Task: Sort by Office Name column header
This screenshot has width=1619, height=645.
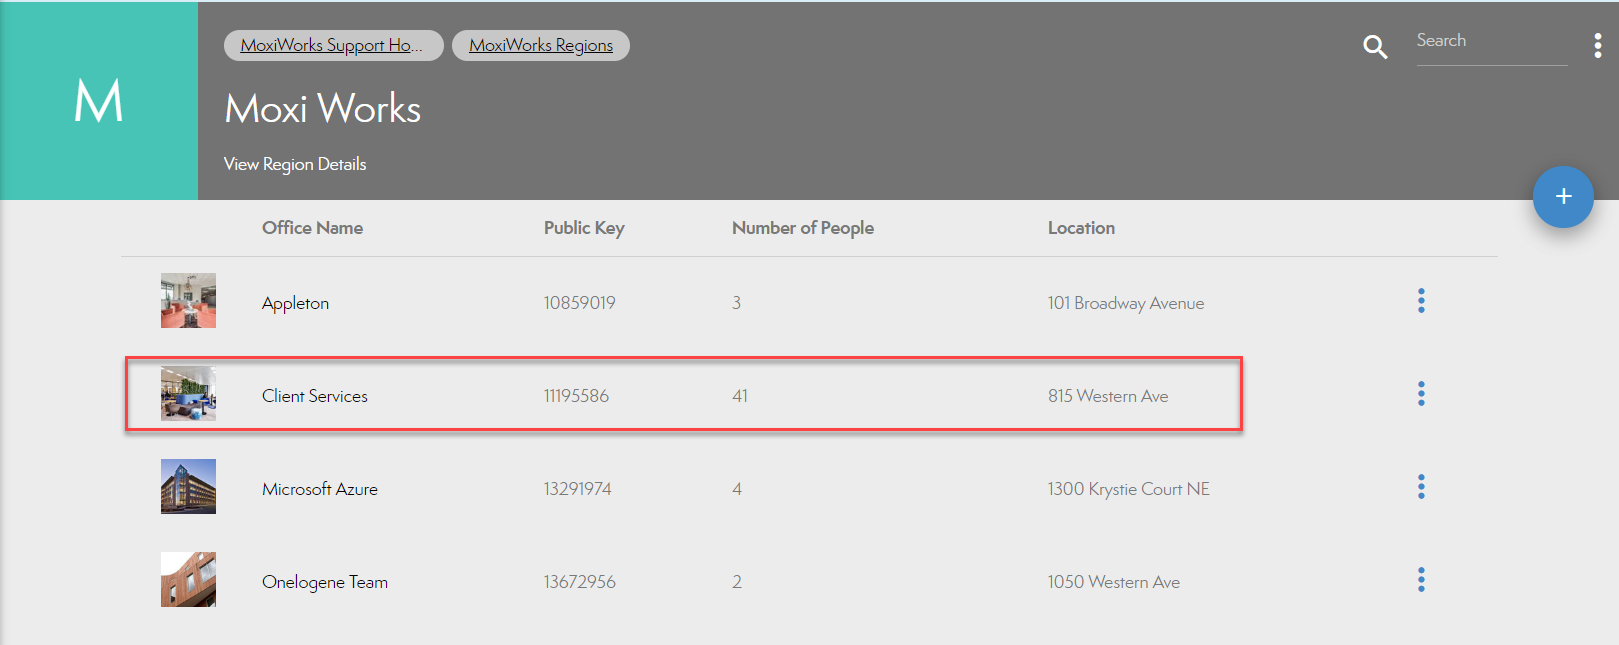Action: pos(312,228)
